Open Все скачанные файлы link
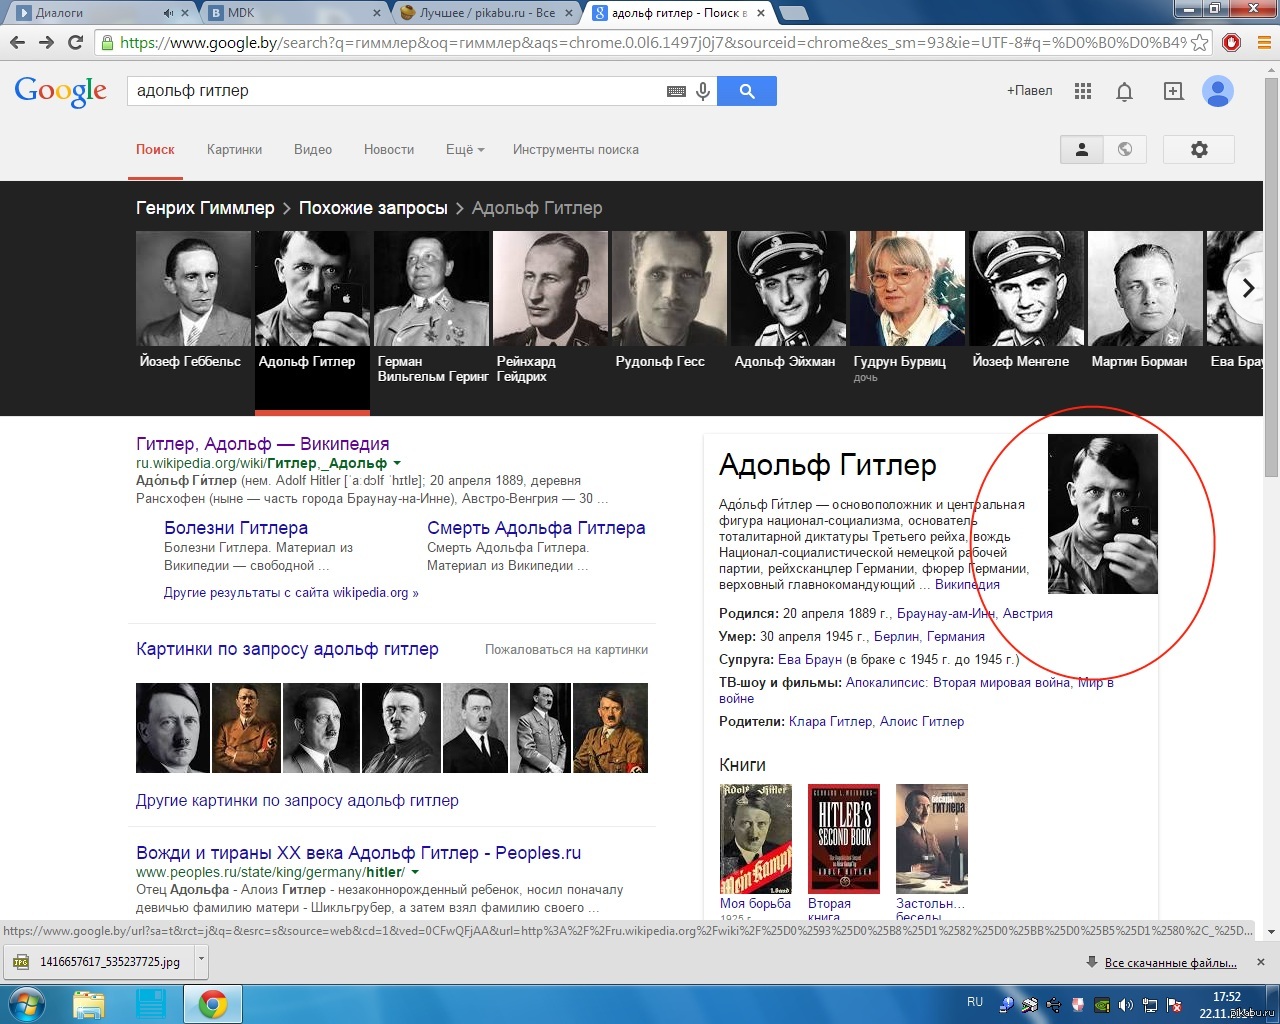The height and width of the screenshot is (1024, 1280). coord(1170,962)
